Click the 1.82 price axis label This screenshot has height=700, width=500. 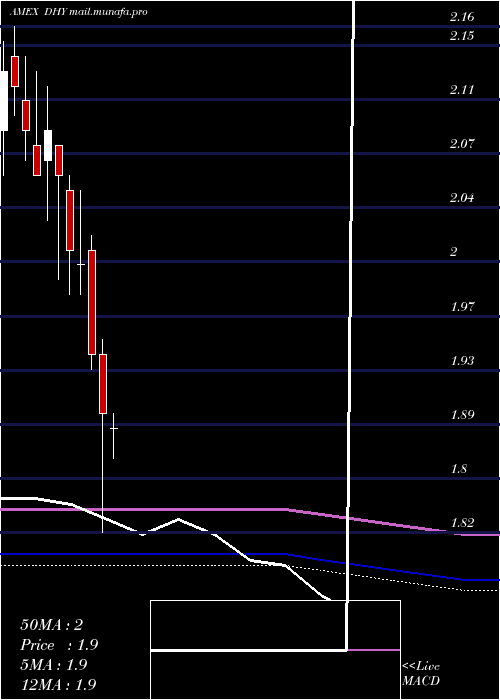(462, 523)
